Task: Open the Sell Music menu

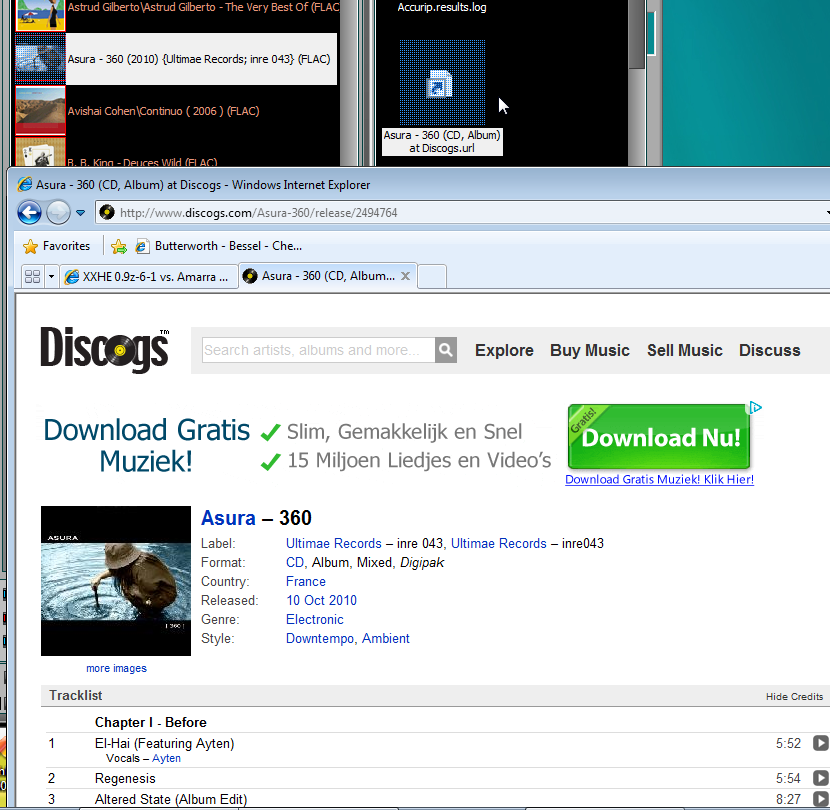Action: coord(684,350)
